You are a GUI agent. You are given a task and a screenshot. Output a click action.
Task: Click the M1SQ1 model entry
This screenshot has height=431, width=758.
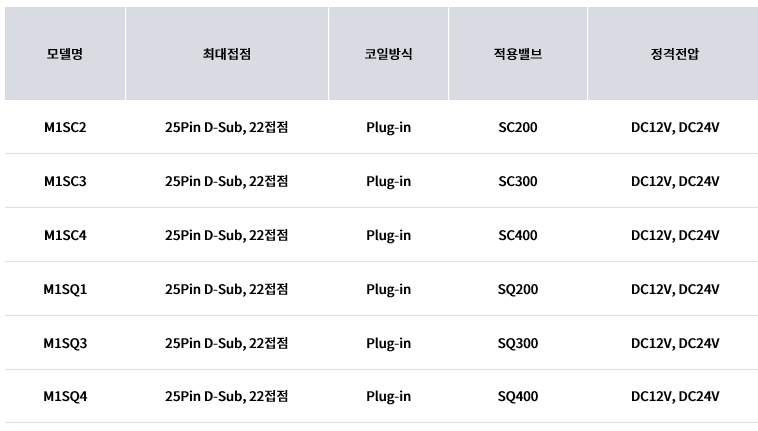[65, 289]
